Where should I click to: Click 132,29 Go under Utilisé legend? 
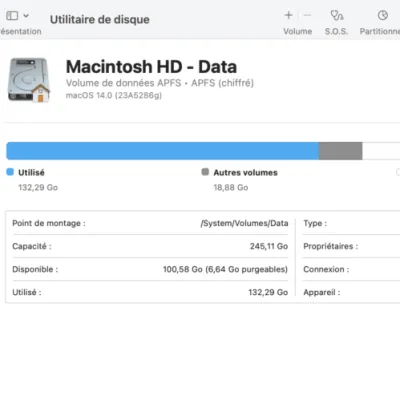pyautogui.click(x=38, y=188)
